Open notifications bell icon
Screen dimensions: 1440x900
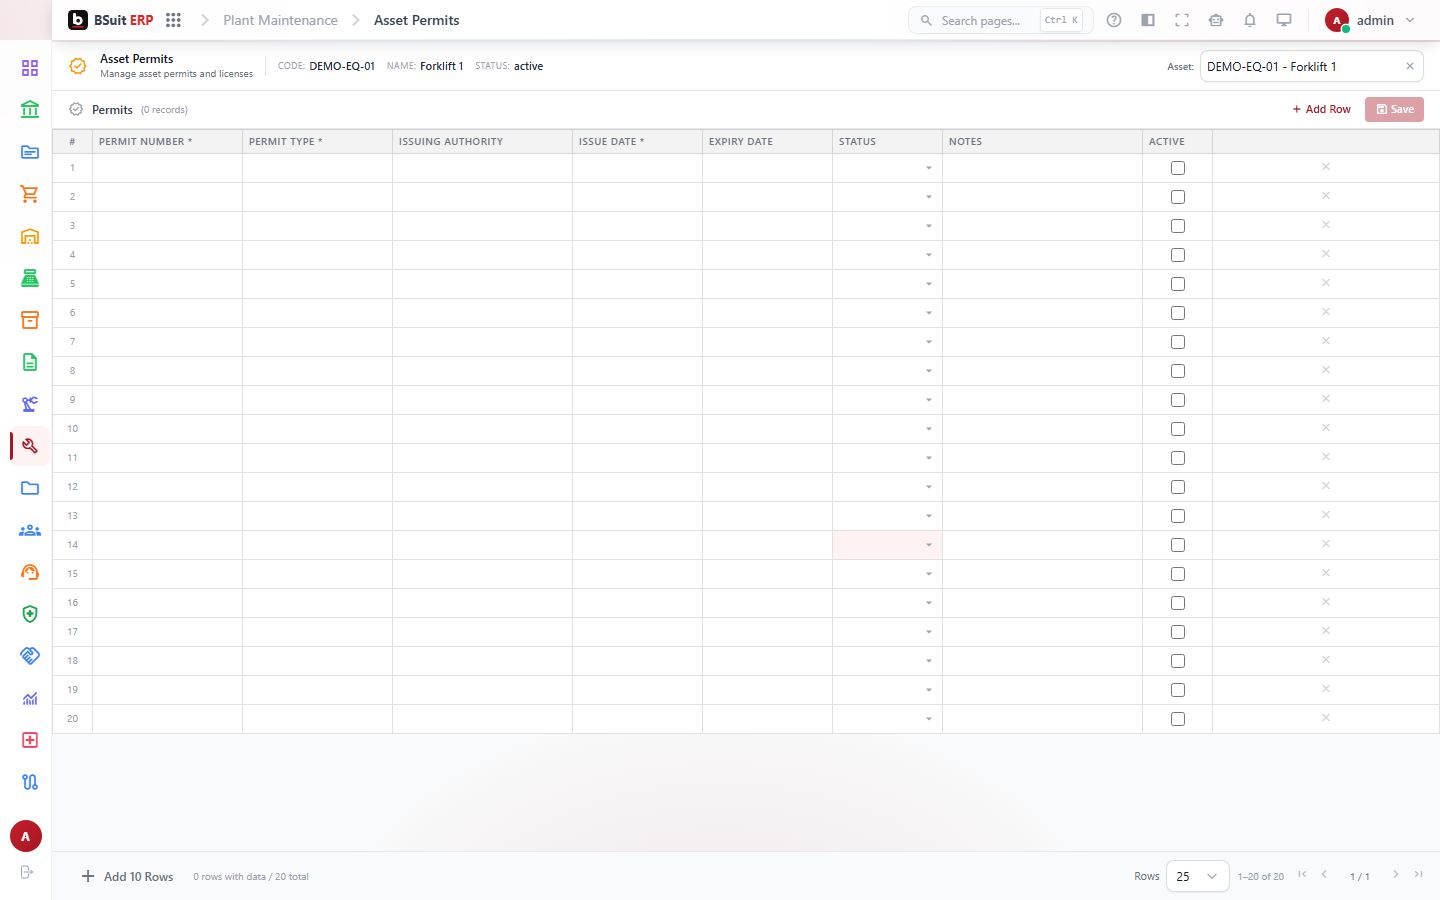1250,20
